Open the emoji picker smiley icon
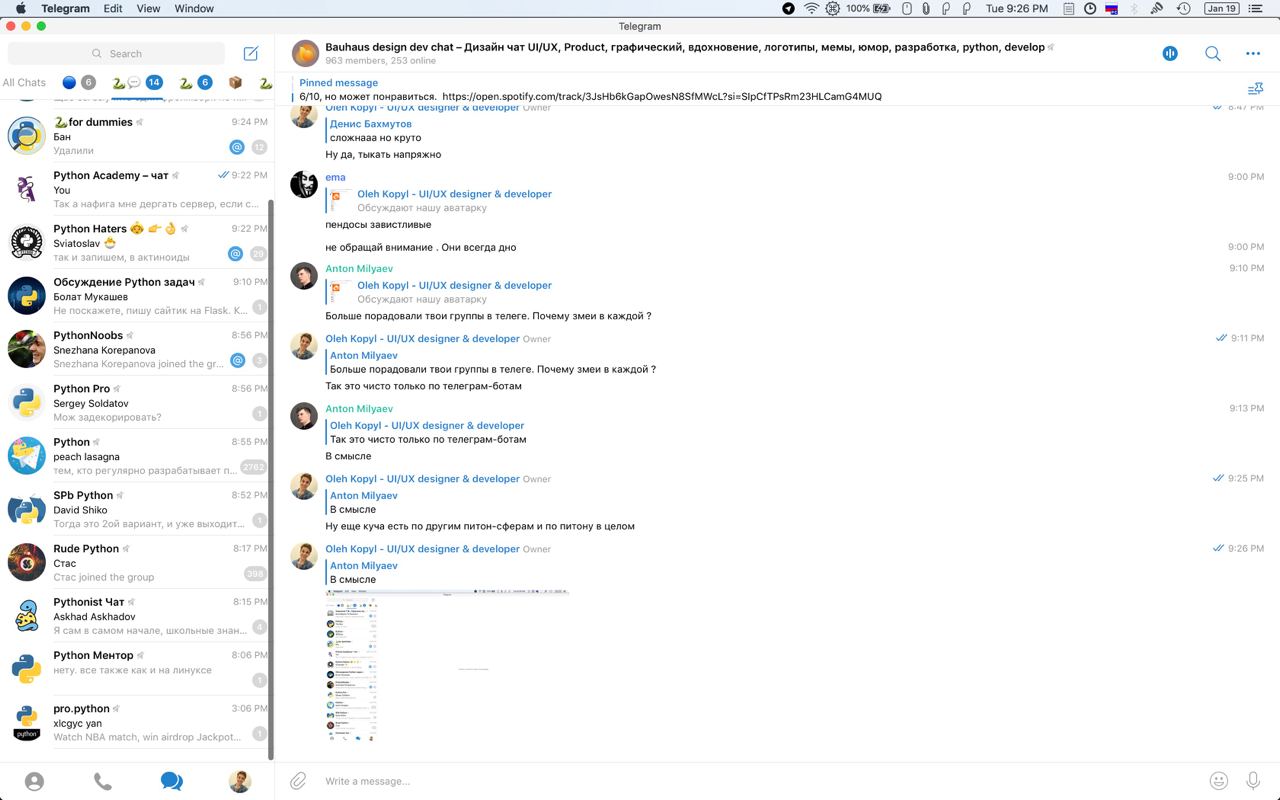 coord(1218,781)
